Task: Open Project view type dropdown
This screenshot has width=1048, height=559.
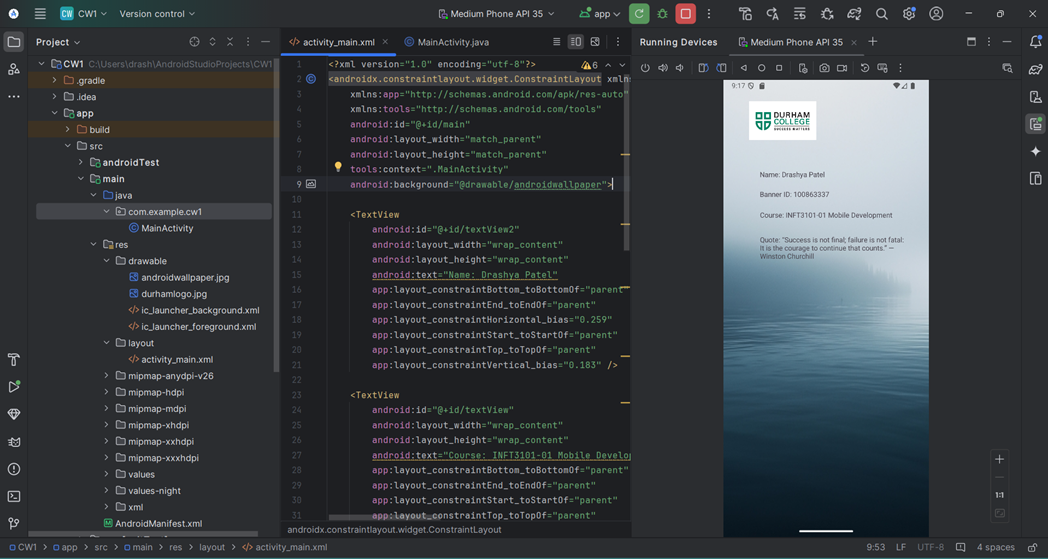Action: (x=57, y=41)
